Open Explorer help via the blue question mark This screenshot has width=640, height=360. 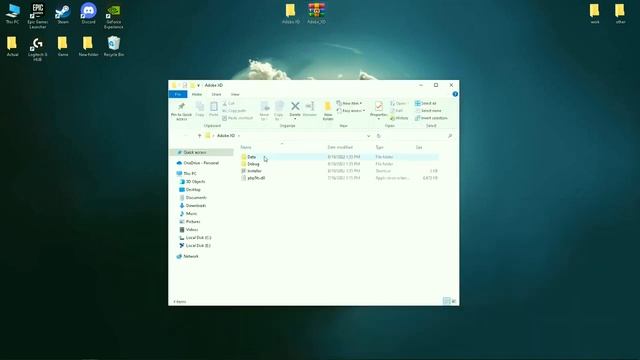coord(455,94)
